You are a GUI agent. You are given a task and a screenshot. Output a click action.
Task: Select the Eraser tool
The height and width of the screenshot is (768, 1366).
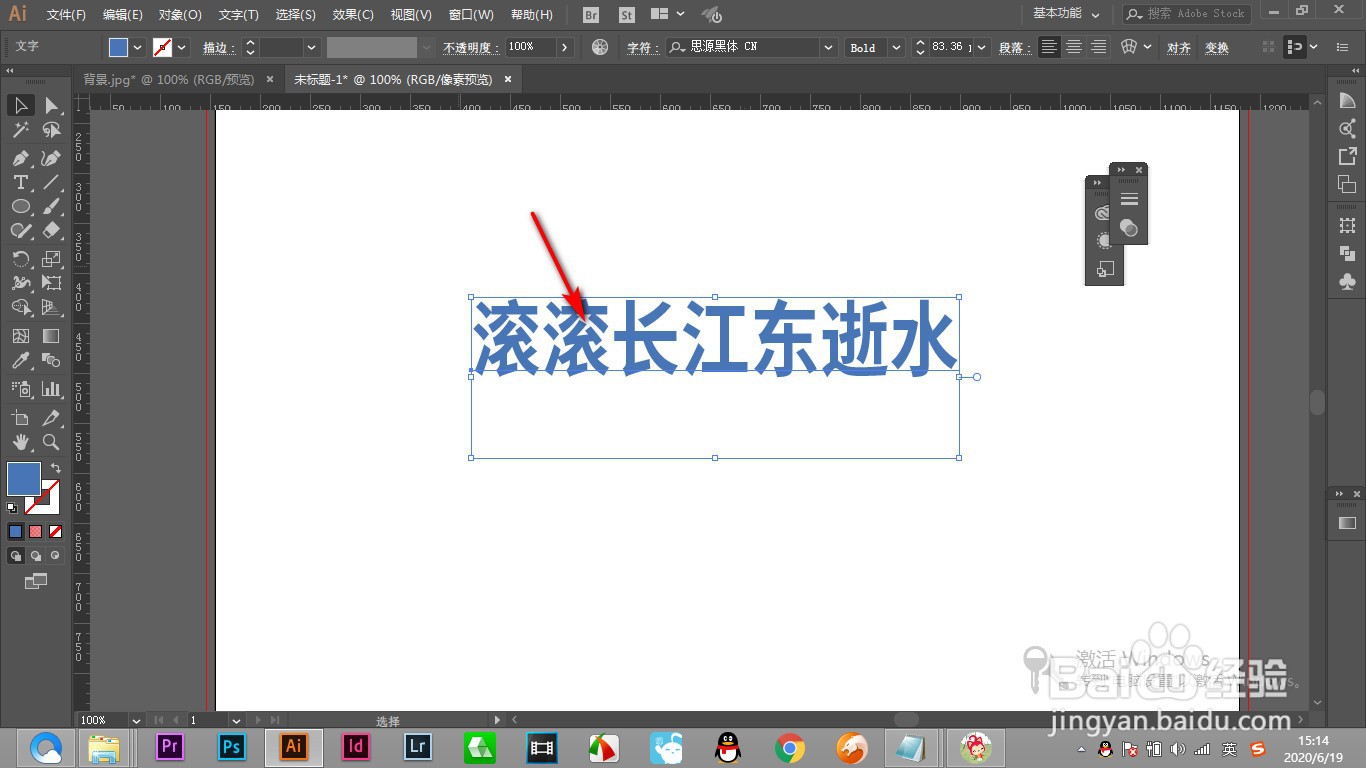(x=51, y=230)
